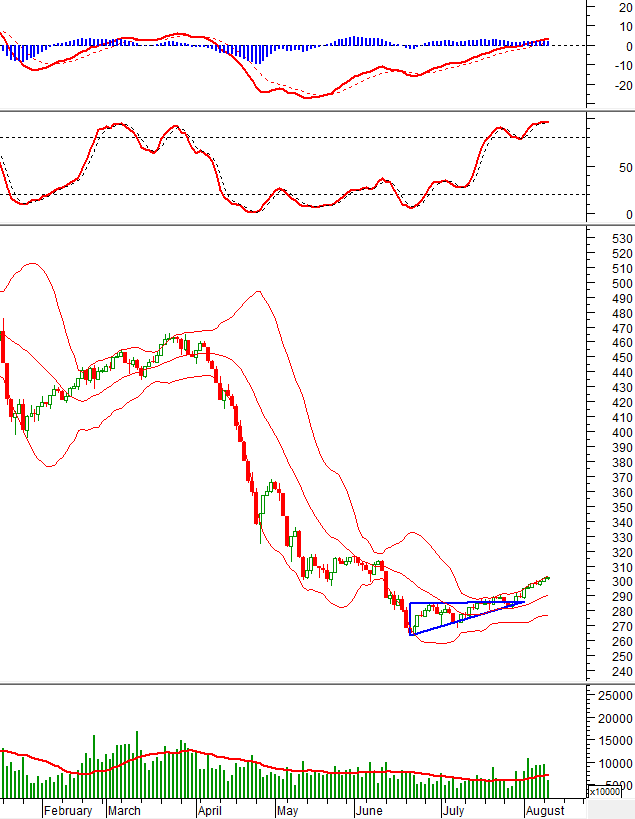Click the 20 label on the MACD axis

point(626,7)
